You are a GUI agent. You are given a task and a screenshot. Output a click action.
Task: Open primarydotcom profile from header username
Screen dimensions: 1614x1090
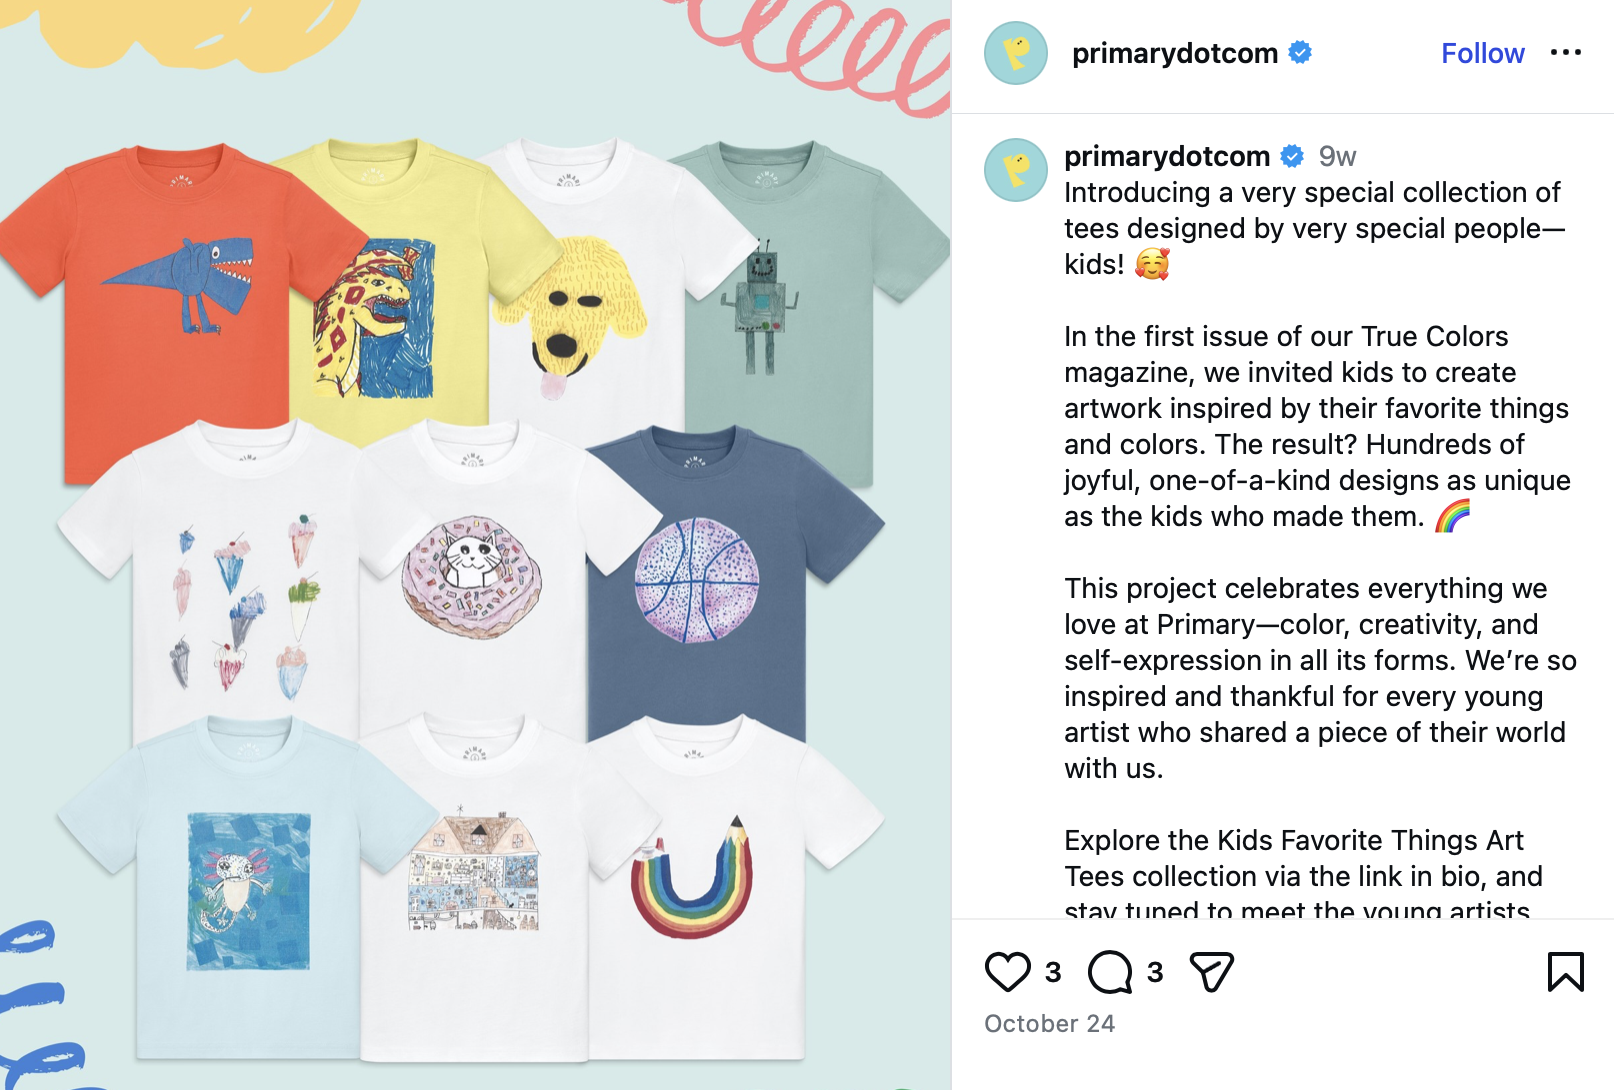point(1175,53)
